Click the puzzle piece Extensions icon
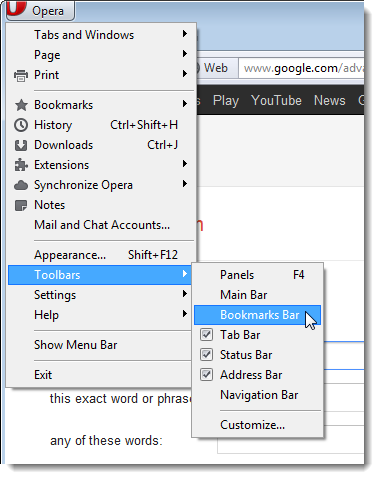 point(21,165)
